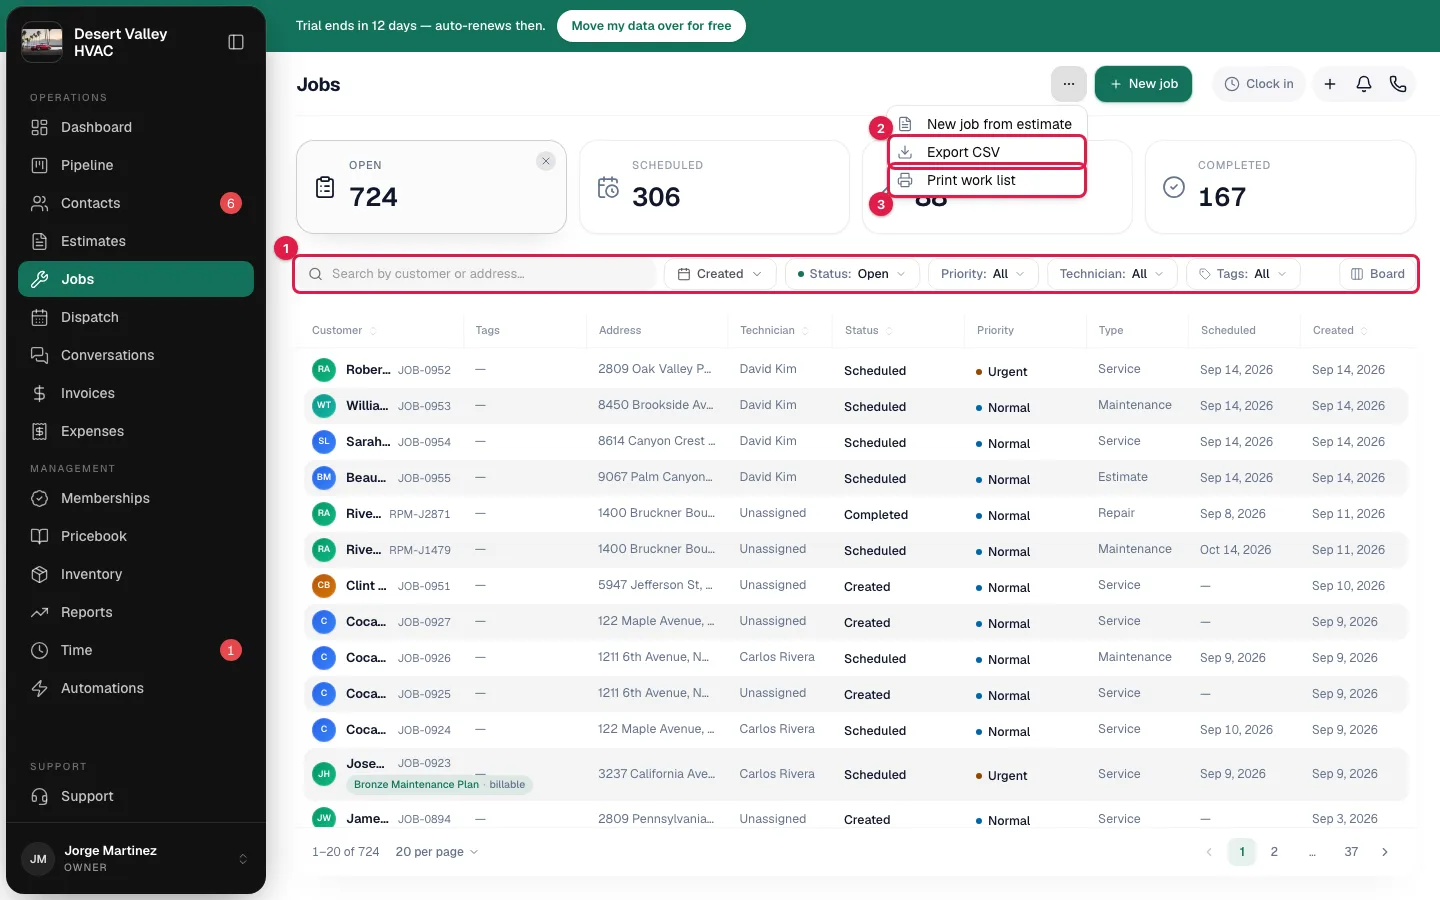This screenshot has height=900, width=1440.
Task: Click the Support headset icon
Action: (40, 796)
